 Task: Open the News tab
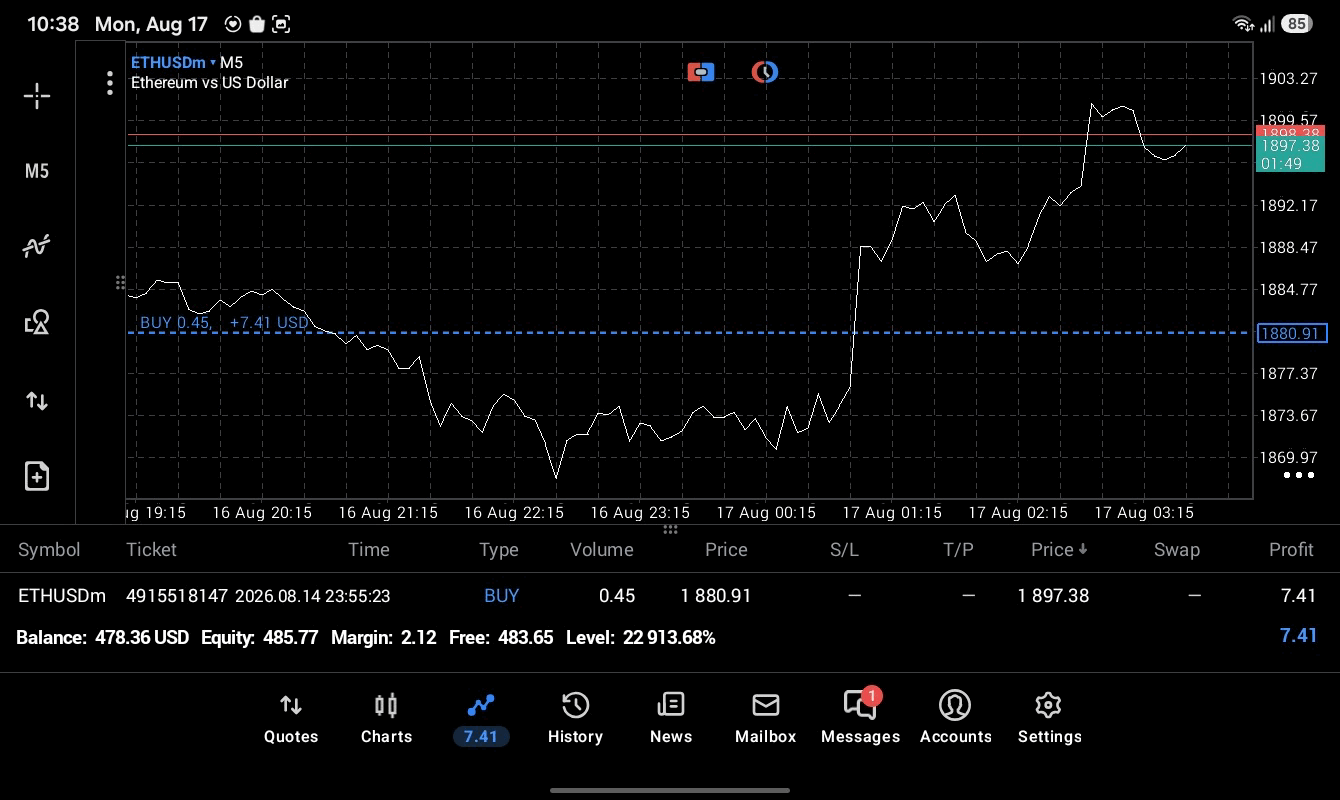coord(670,719)
